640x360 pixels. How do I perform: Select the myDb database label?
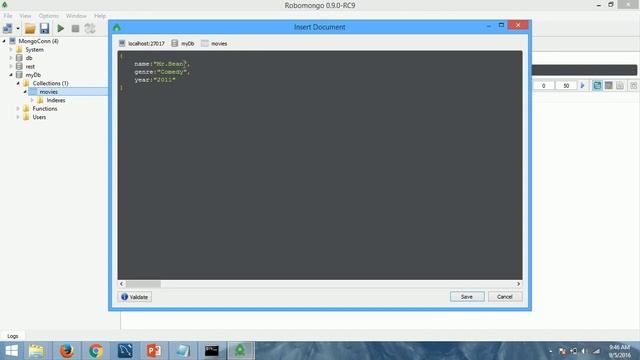click(x=33, y=75)
